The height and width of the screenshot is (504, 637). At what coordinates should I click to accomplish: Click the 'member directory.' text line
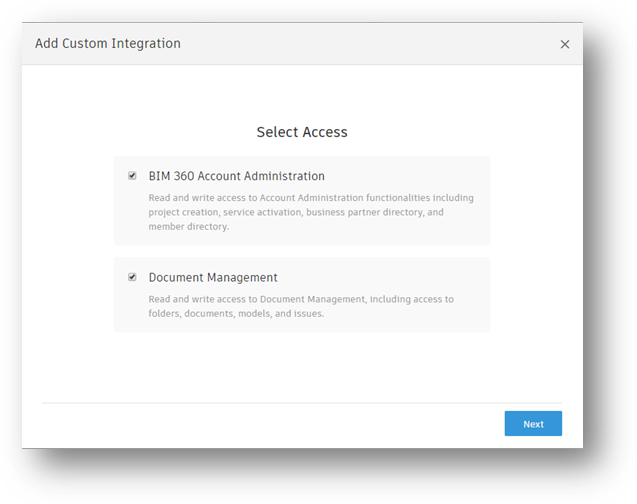click(189, 226)
